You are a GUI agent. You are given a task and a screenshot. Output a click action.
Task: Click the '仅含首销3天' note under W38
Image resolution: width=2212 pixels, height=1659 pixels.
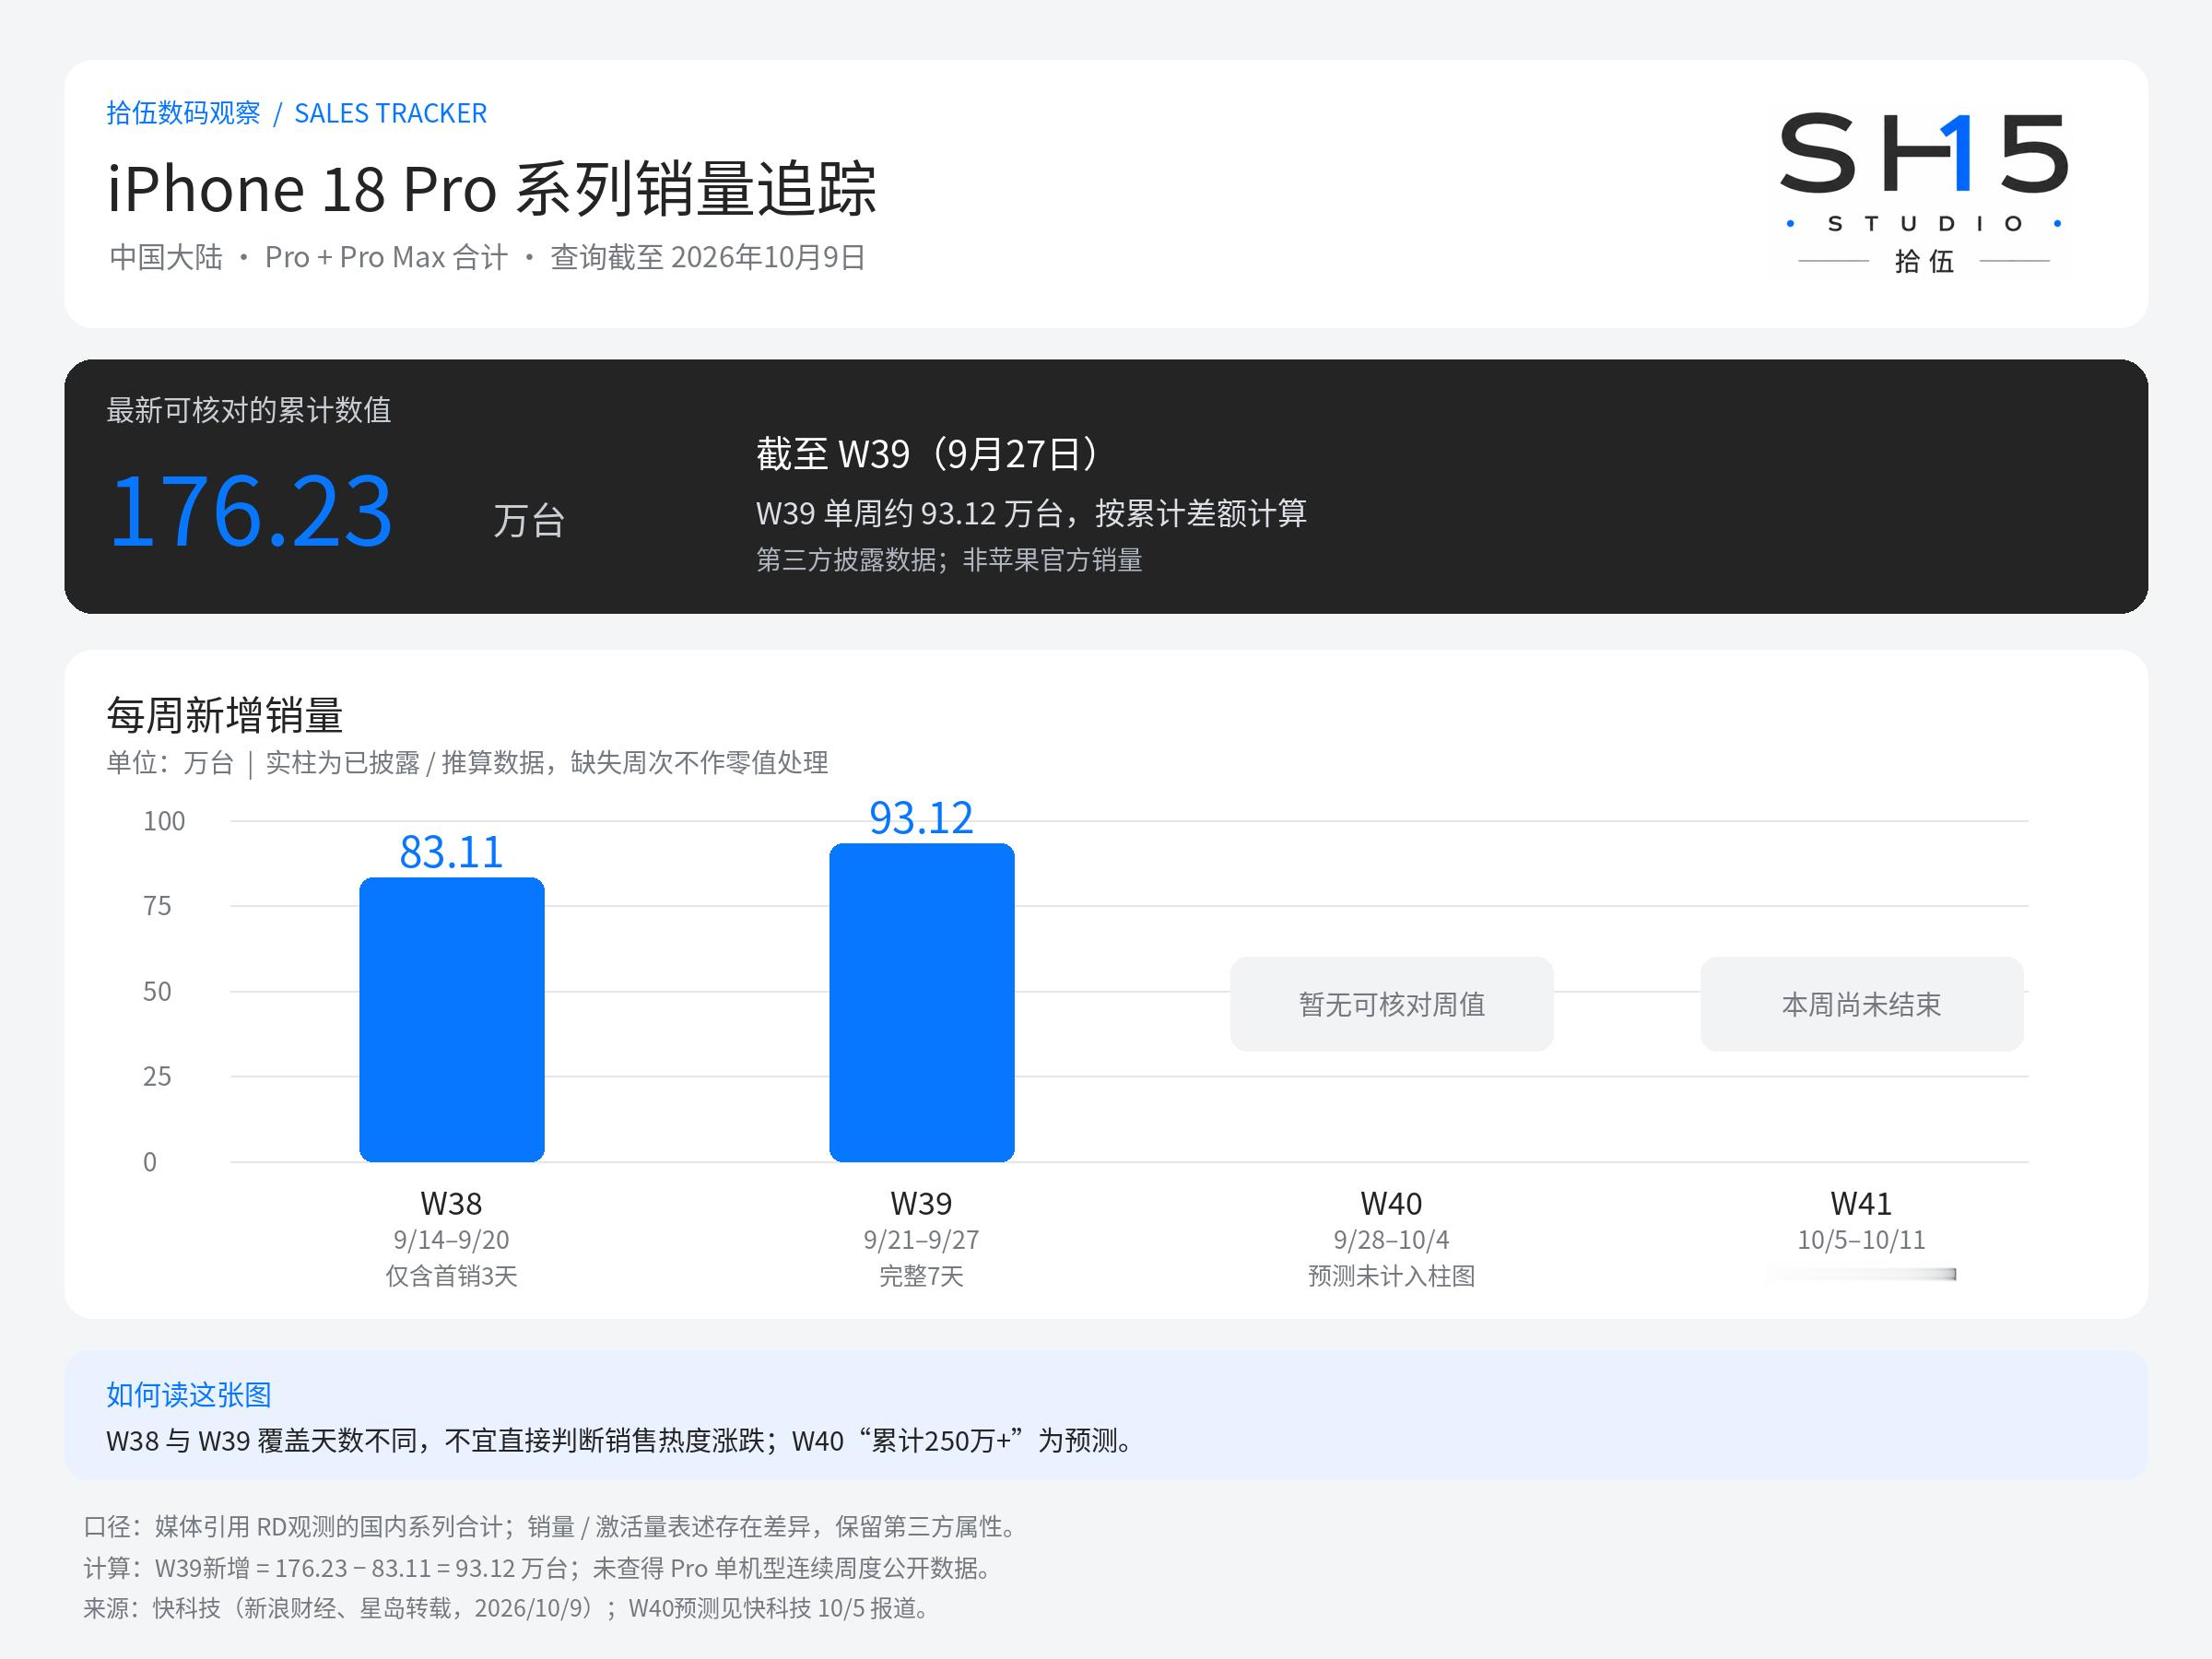[451, 1276]
